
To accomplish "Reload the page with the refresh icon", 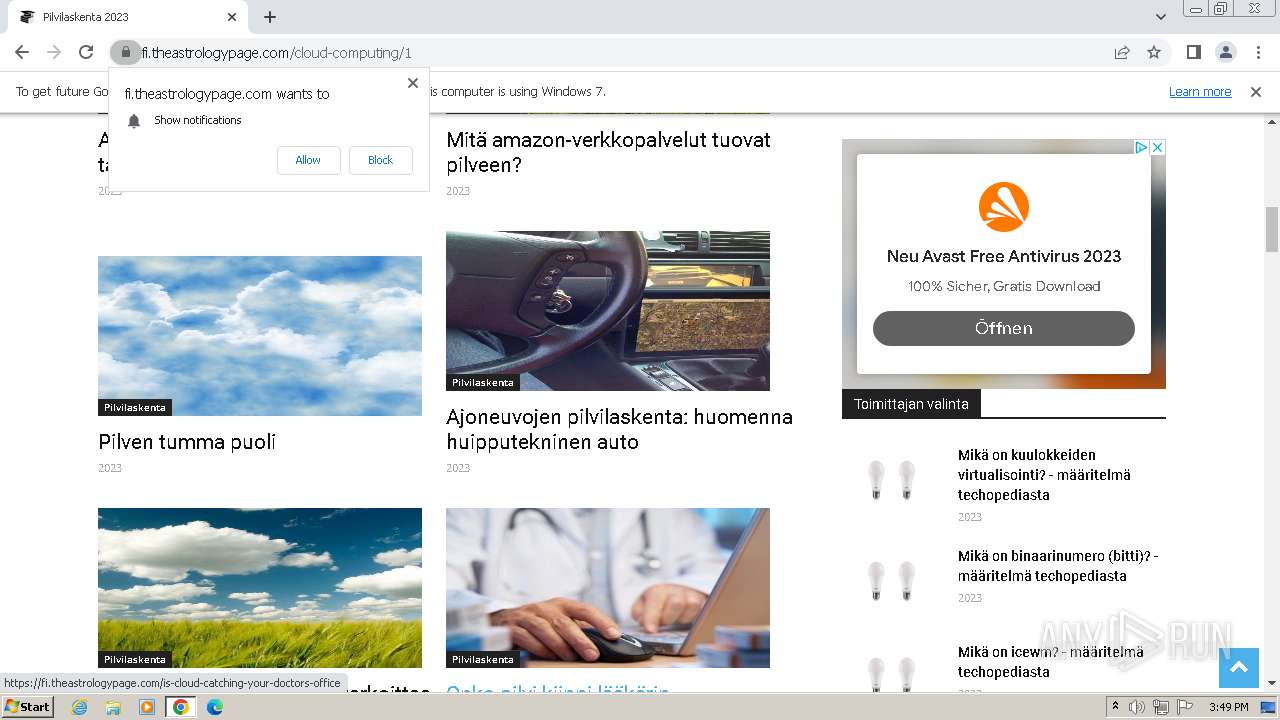I will [x=86, y=52].
